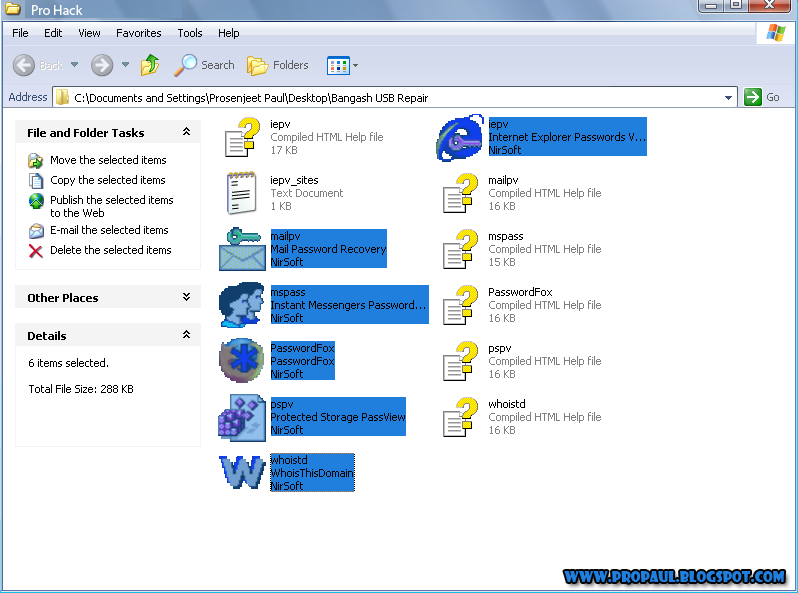This screenshot has height=593, width=798.
Task: Click the e-mail envelope task icon
Action: coord(36,231)
